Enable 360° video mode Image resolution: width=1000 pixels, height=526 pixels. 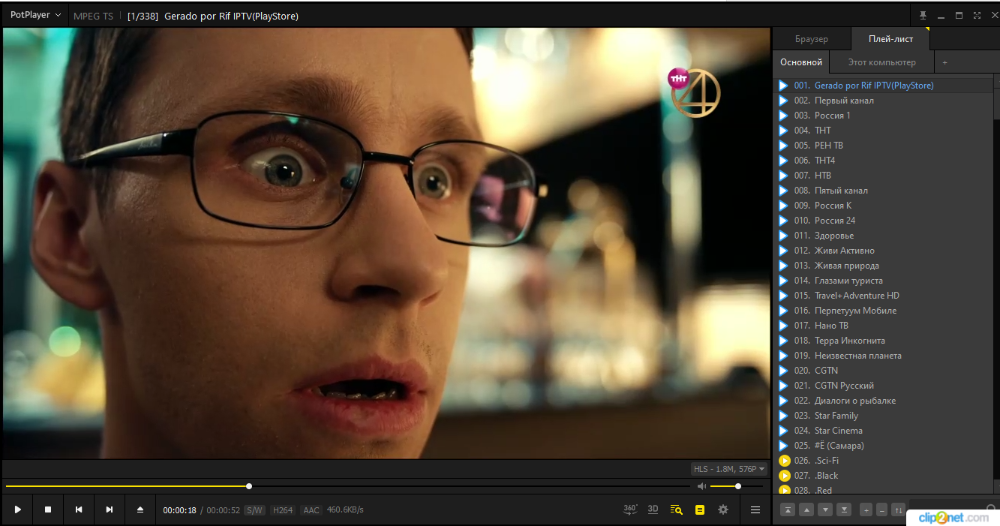coord(630,509)
